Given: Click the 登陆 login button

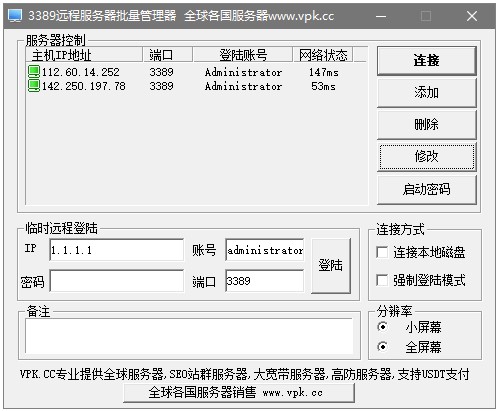Looking at the screenshot, I should point(331,266).
